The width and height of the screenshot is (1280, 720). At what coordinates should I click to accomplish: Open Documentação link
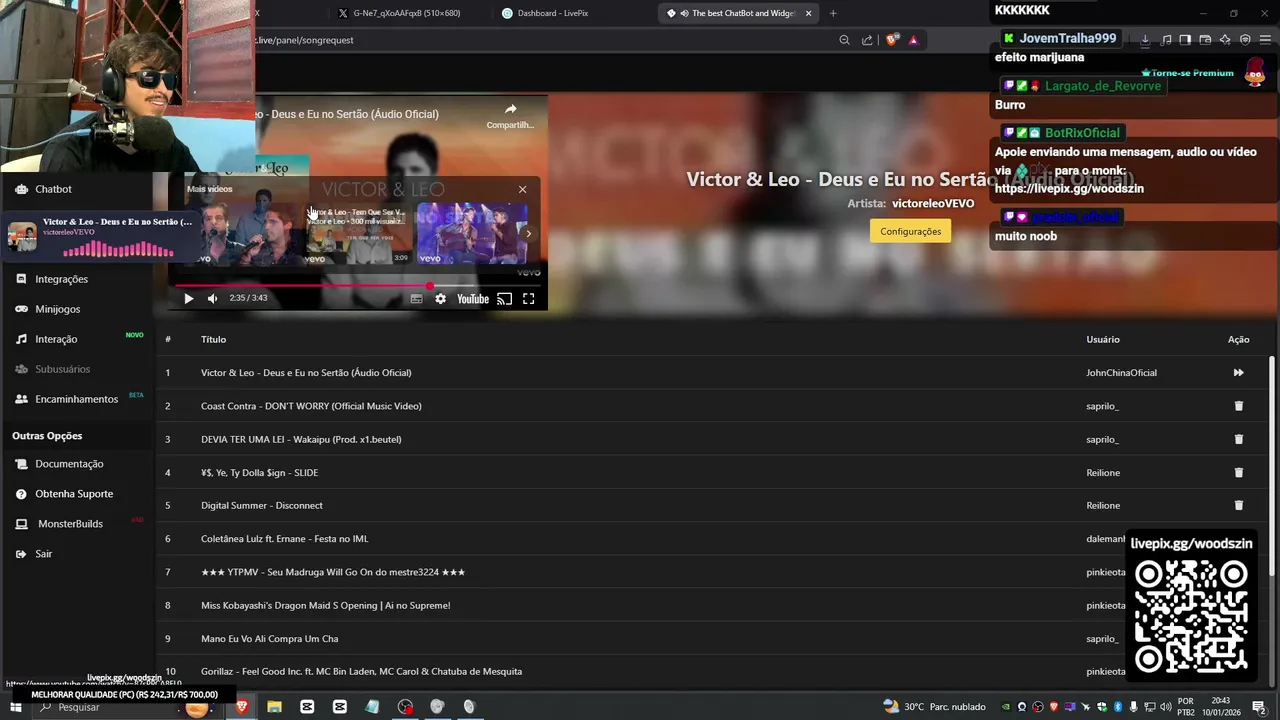pyautogui.click(x=69, y=464)
